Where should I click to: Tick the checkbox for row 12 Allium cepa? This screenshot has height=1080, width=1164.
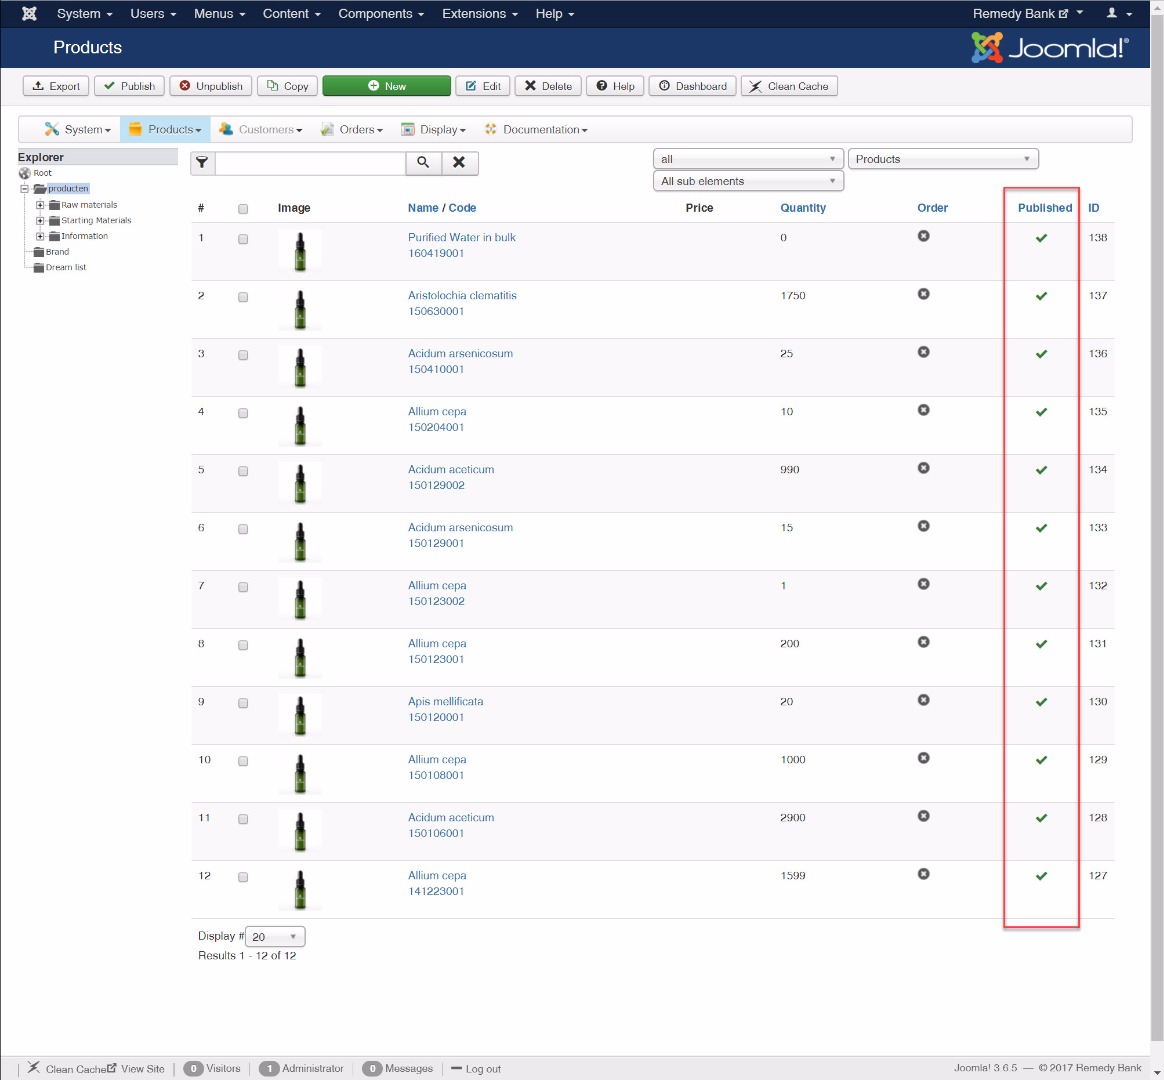tap(243, 877)
